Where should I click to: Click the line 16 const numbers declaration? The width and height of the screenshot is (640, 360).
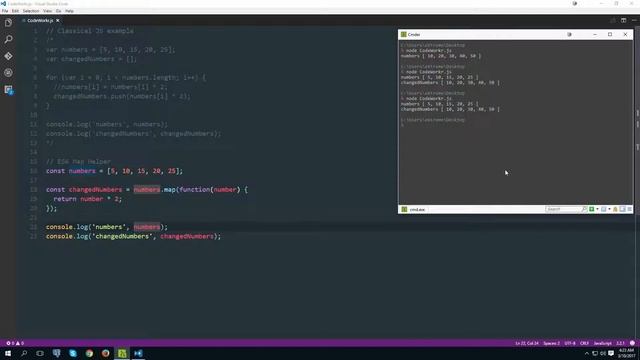pos(114,171)
